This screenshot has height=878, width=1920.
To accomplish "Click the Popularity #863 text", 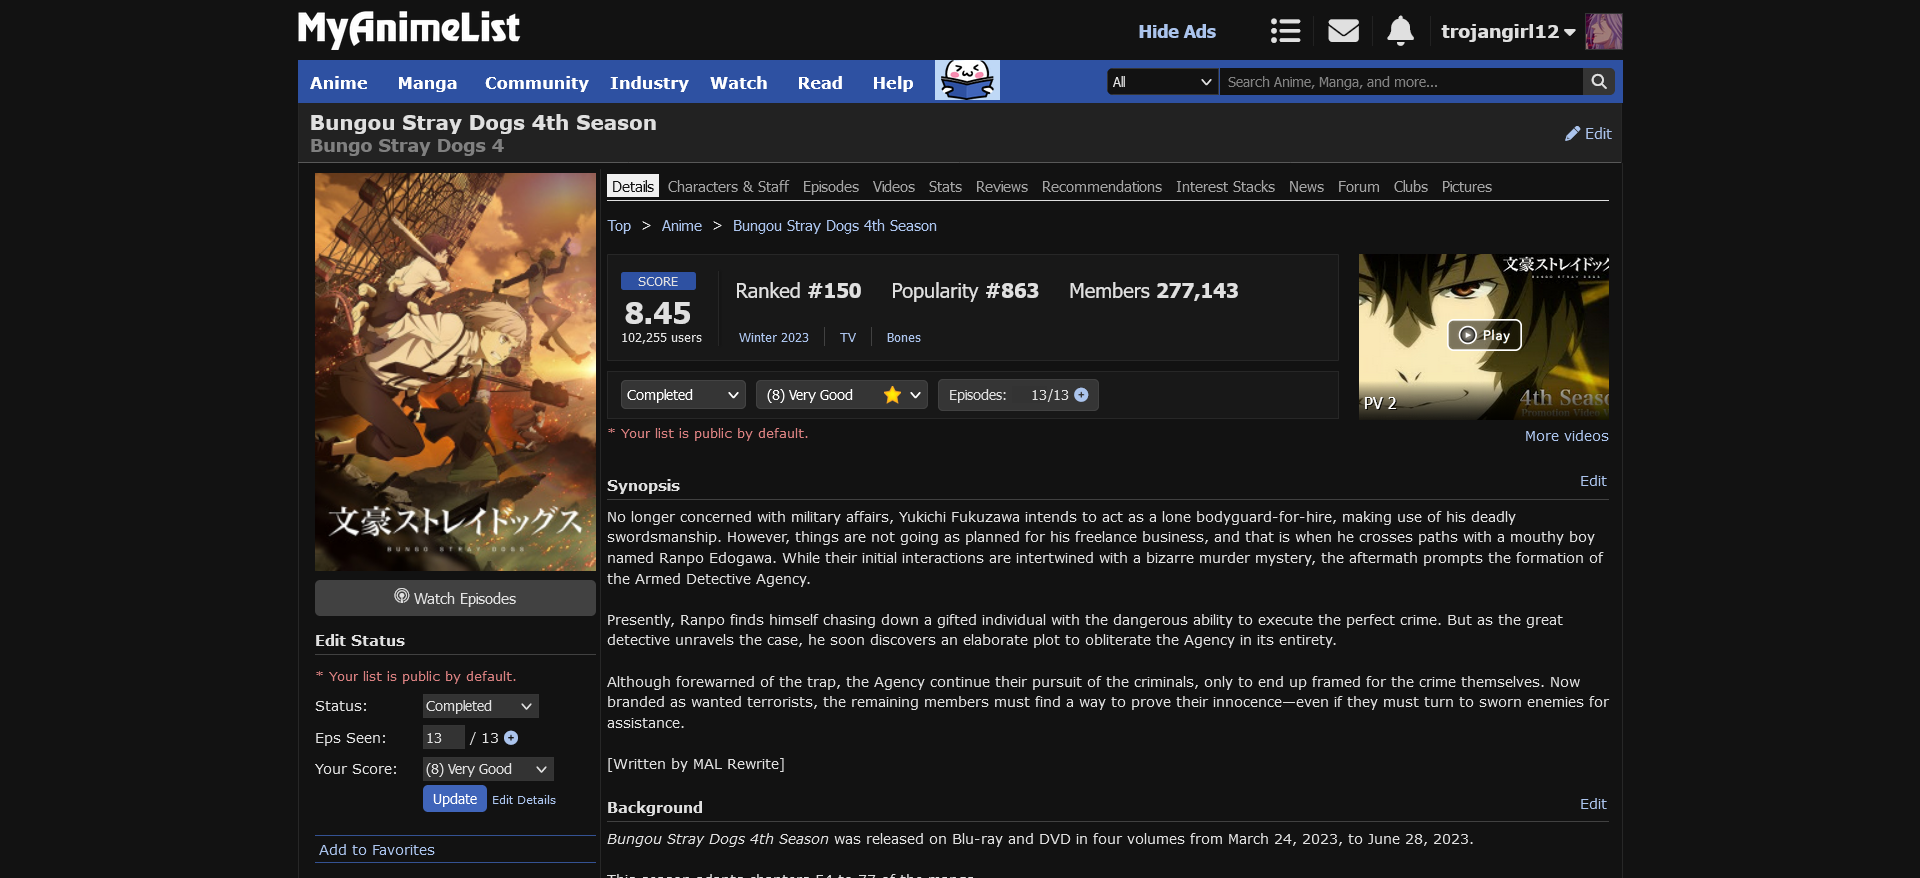I will click(x=964, y=291).
